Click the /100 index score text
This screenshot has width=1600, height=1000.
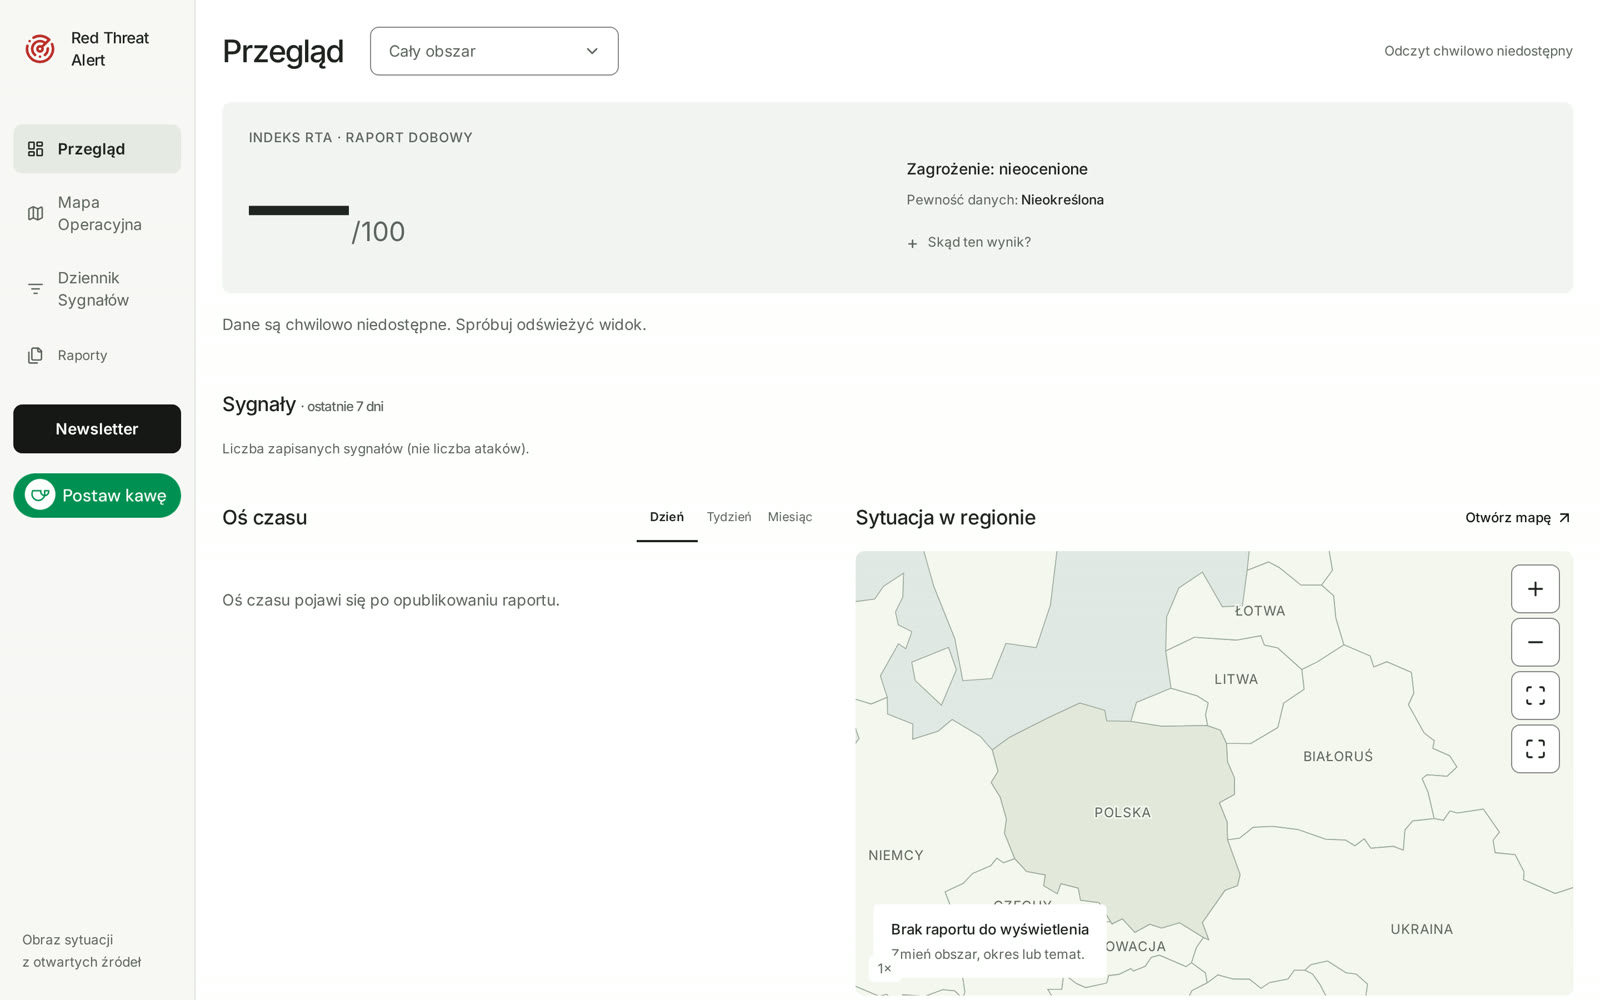coord(378,232)
